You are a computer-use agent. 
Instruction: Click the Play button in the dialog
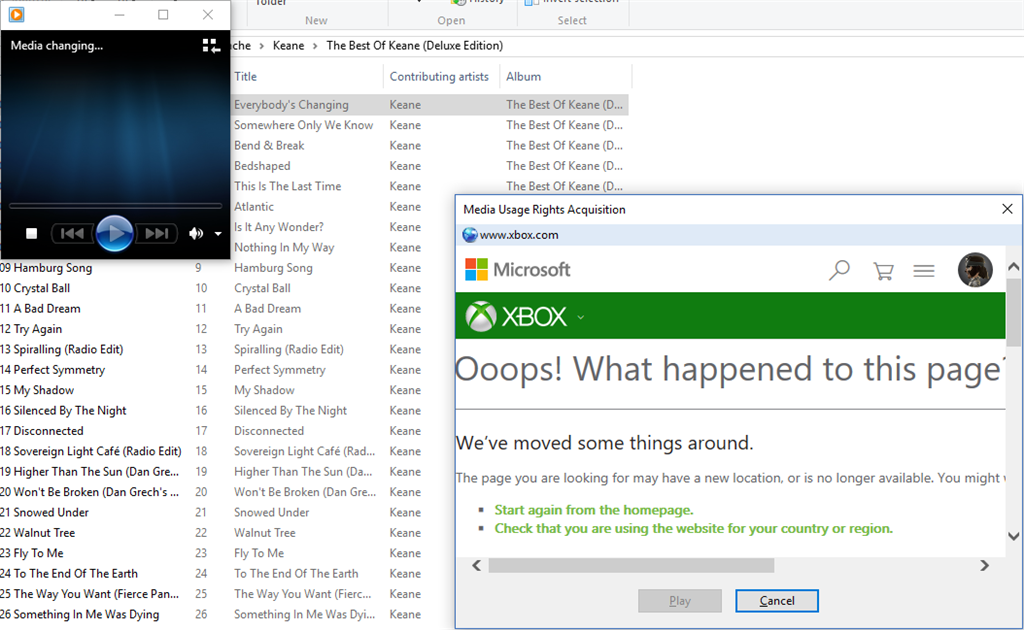680,601
